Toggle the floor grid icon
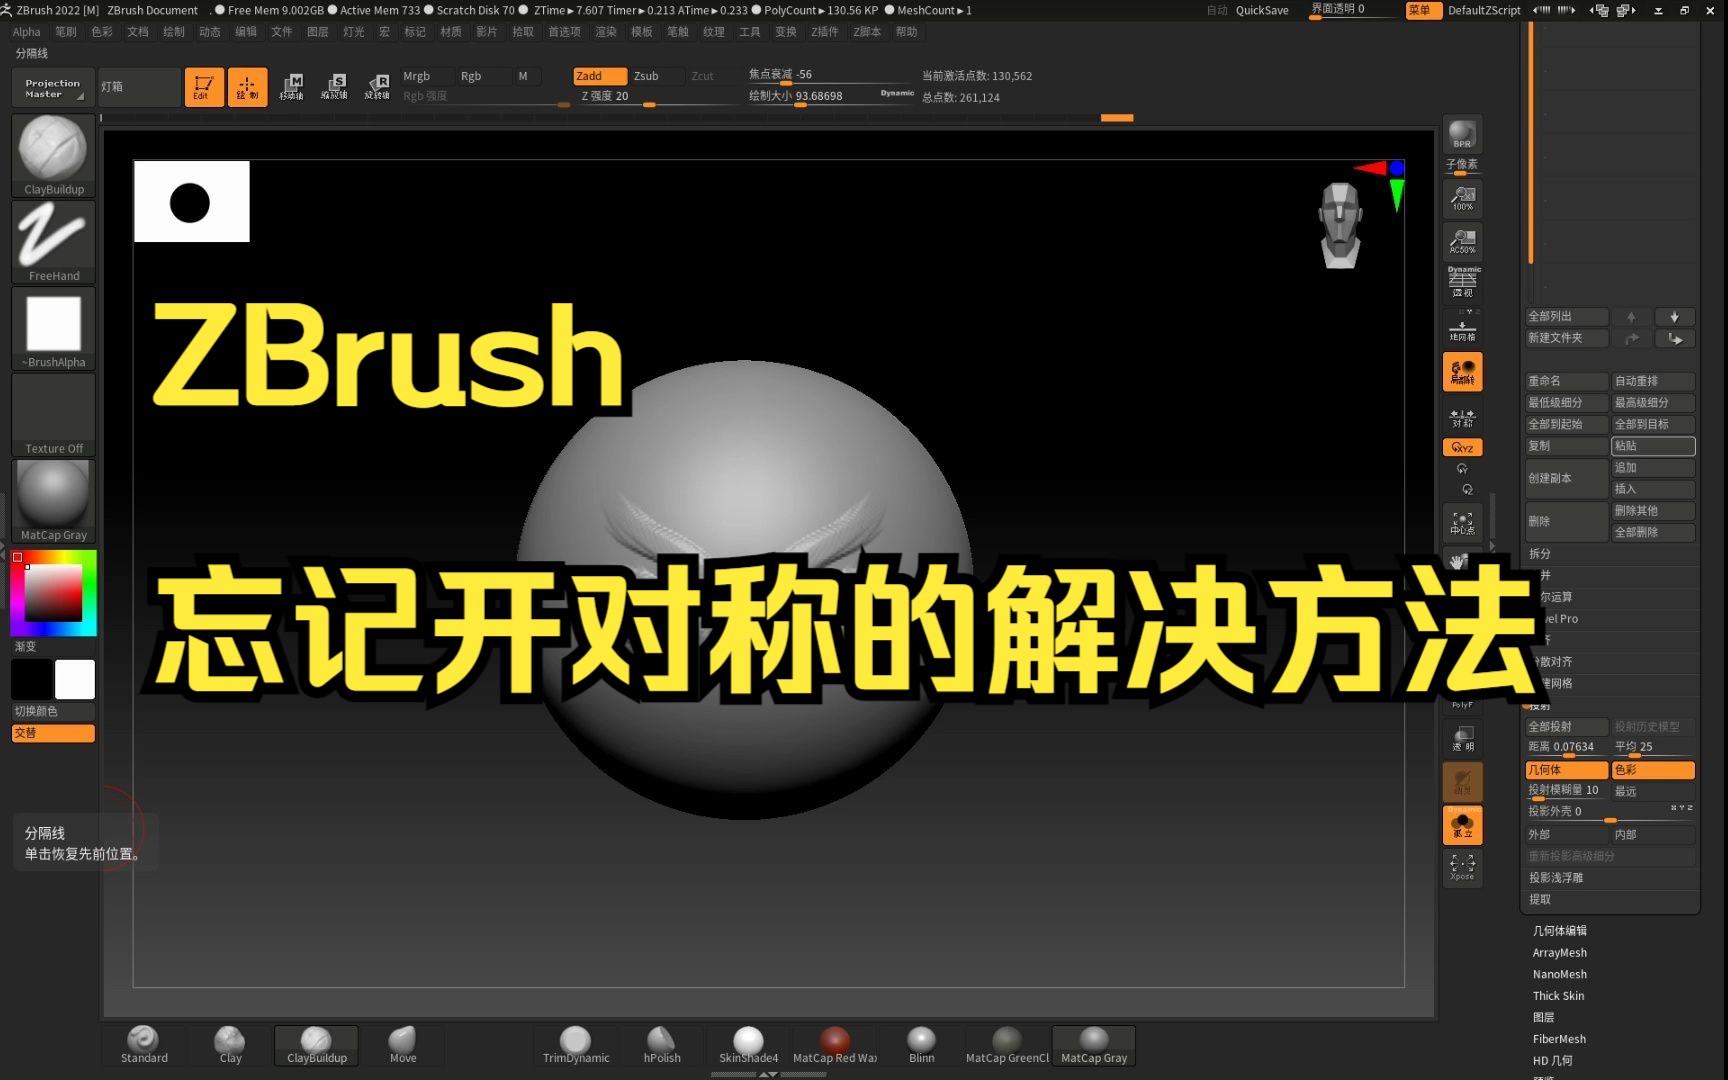The height and width of the screenshot is (1080, 1728). point(1462,329)
